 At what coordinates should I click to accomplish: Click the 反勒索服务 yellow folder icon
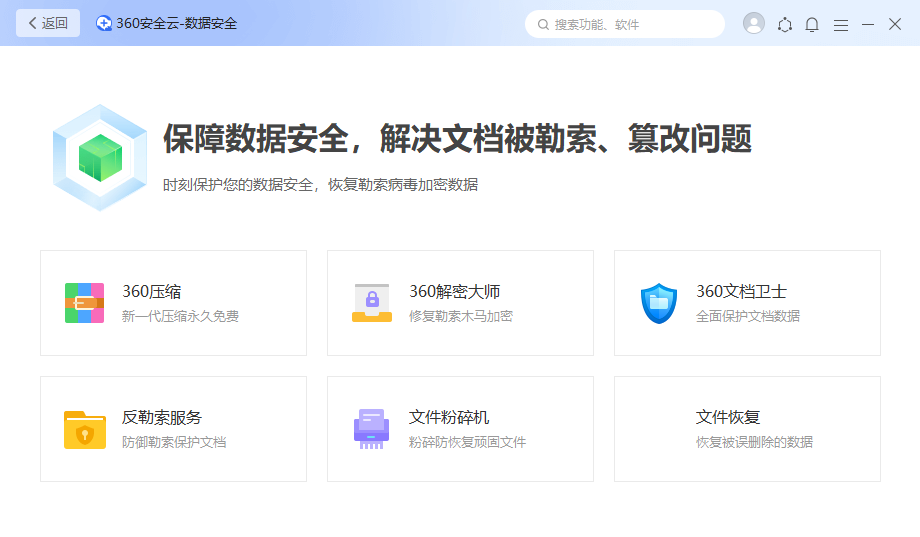tap(84, 430)
